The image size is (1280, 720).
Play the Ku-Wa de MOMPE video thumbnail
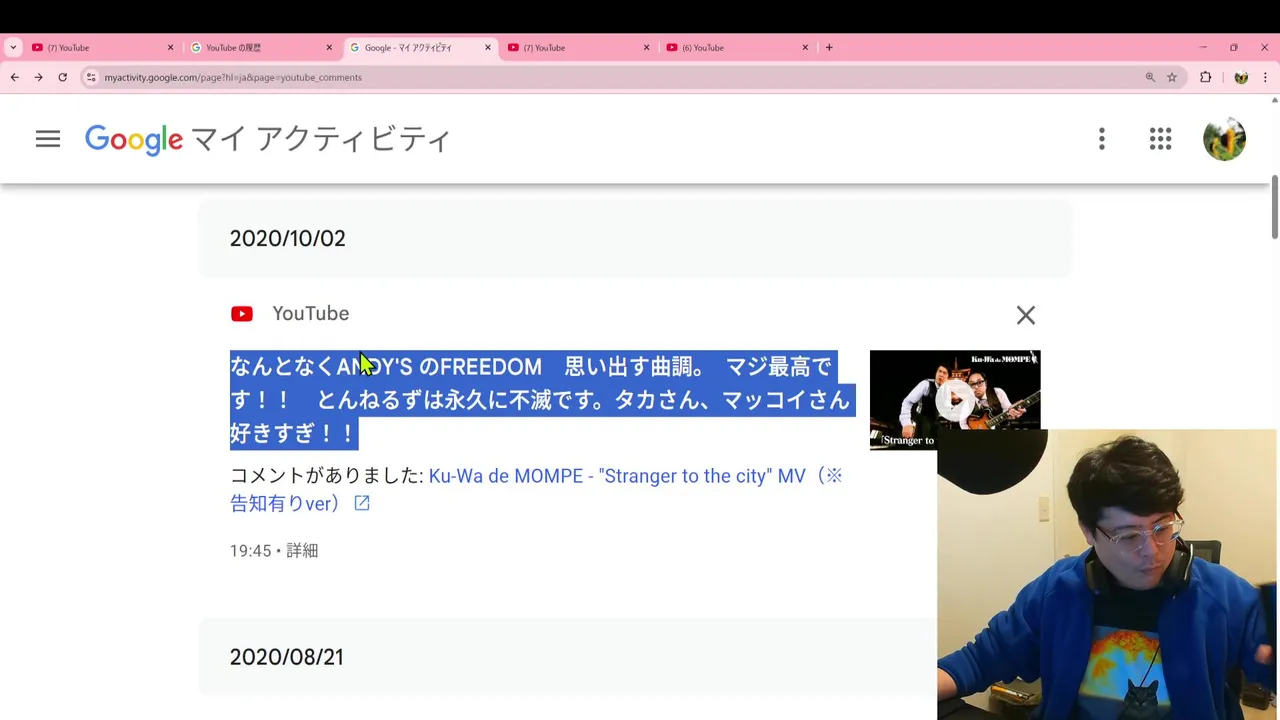pos(955,400)
